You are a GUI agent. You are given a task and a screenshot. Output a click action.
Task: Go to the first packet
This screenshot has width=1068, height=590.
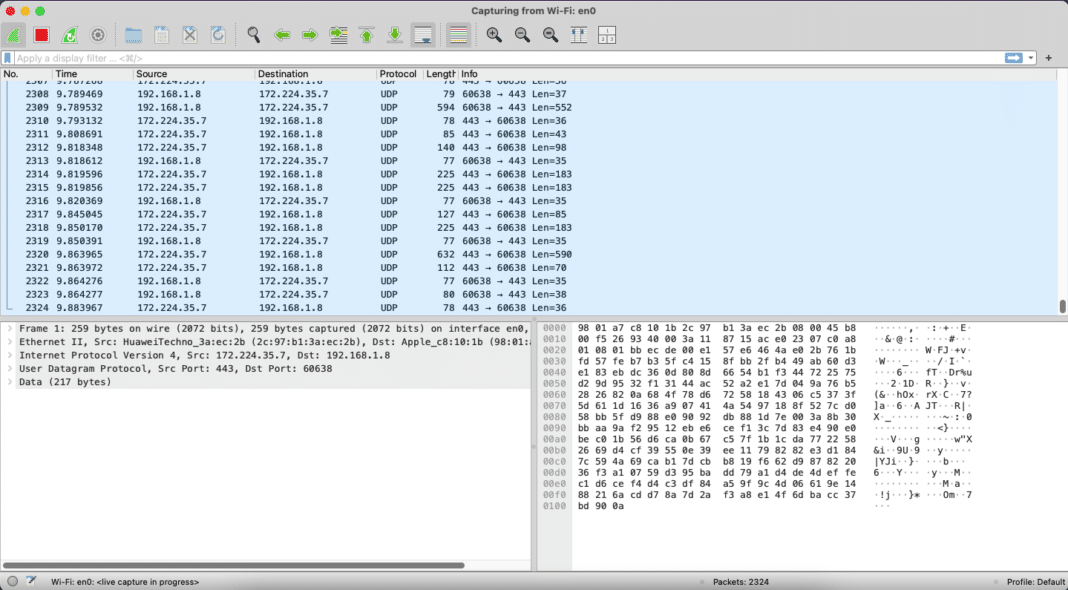point(366,34)
